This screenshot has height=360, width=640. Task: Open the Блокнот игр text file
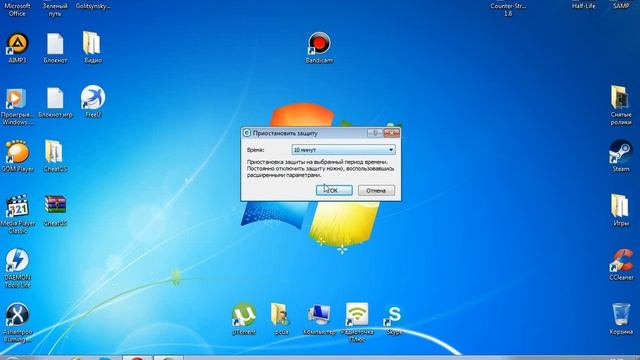[x=55, y=98]
